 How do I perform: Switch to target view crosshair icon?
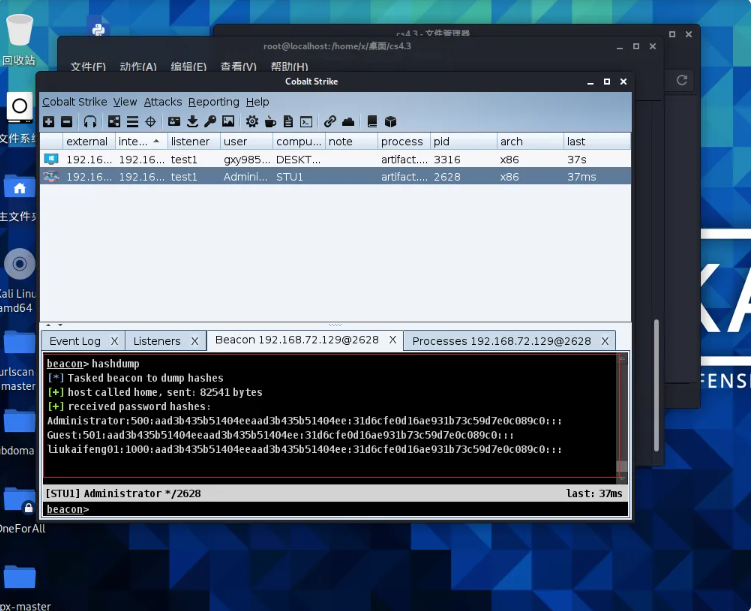[150, 122]
